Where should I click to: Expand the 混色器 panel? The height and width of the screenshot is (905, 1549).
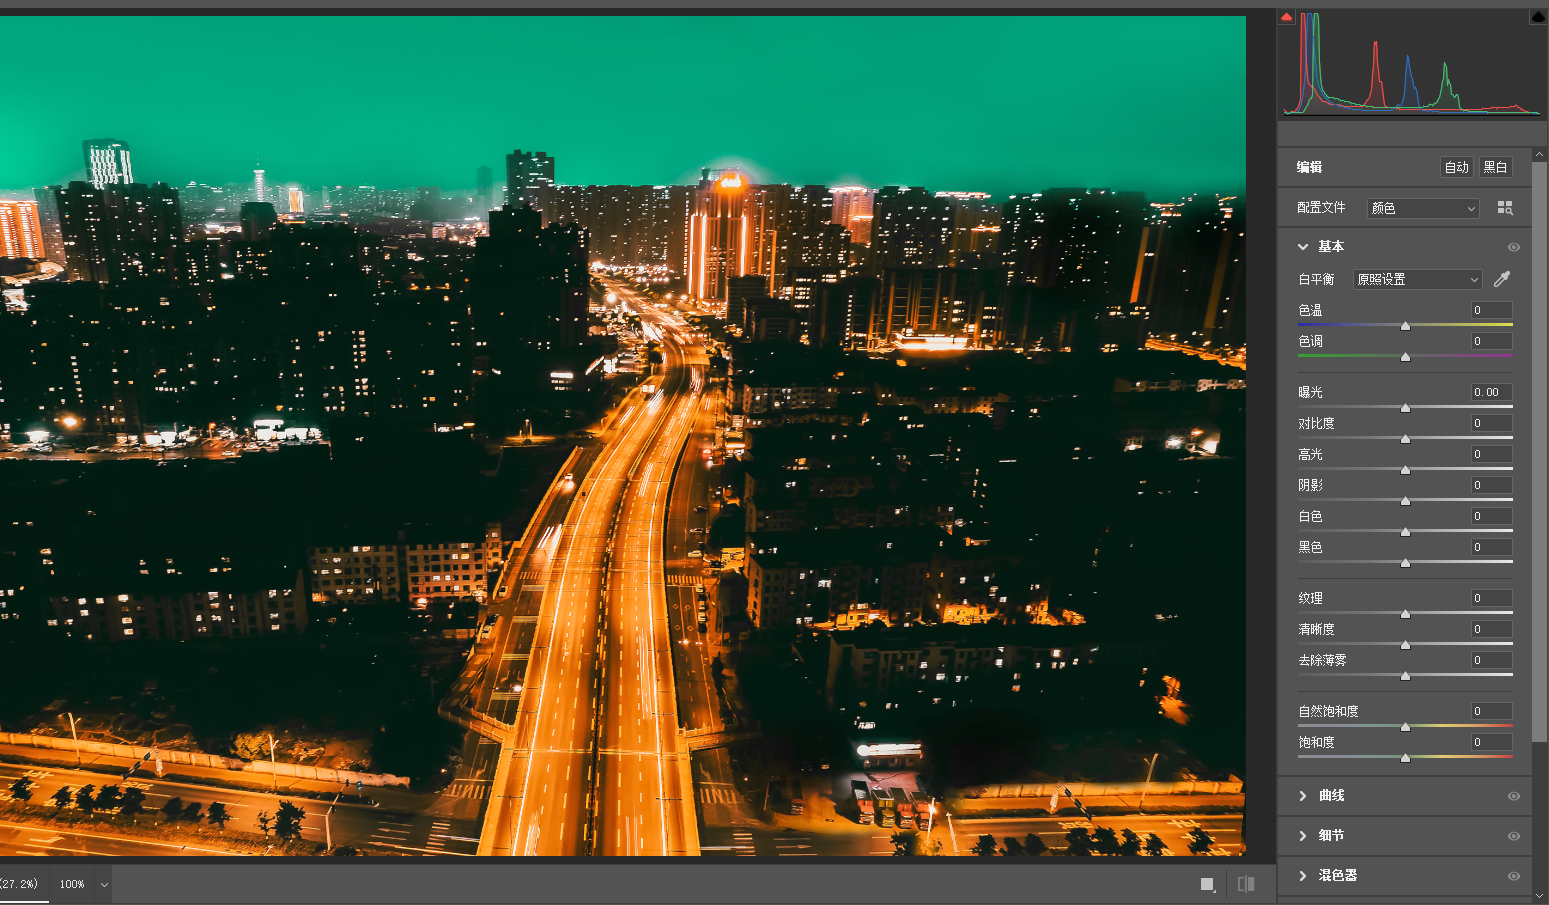point(1303,876)
